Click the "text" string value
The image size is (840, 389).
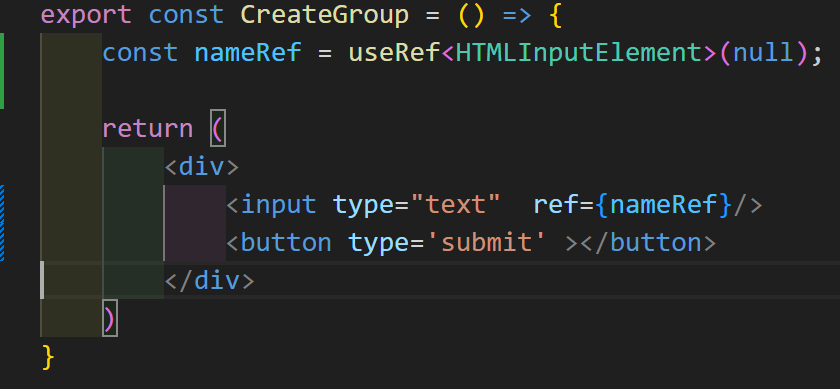pos(455,205)
